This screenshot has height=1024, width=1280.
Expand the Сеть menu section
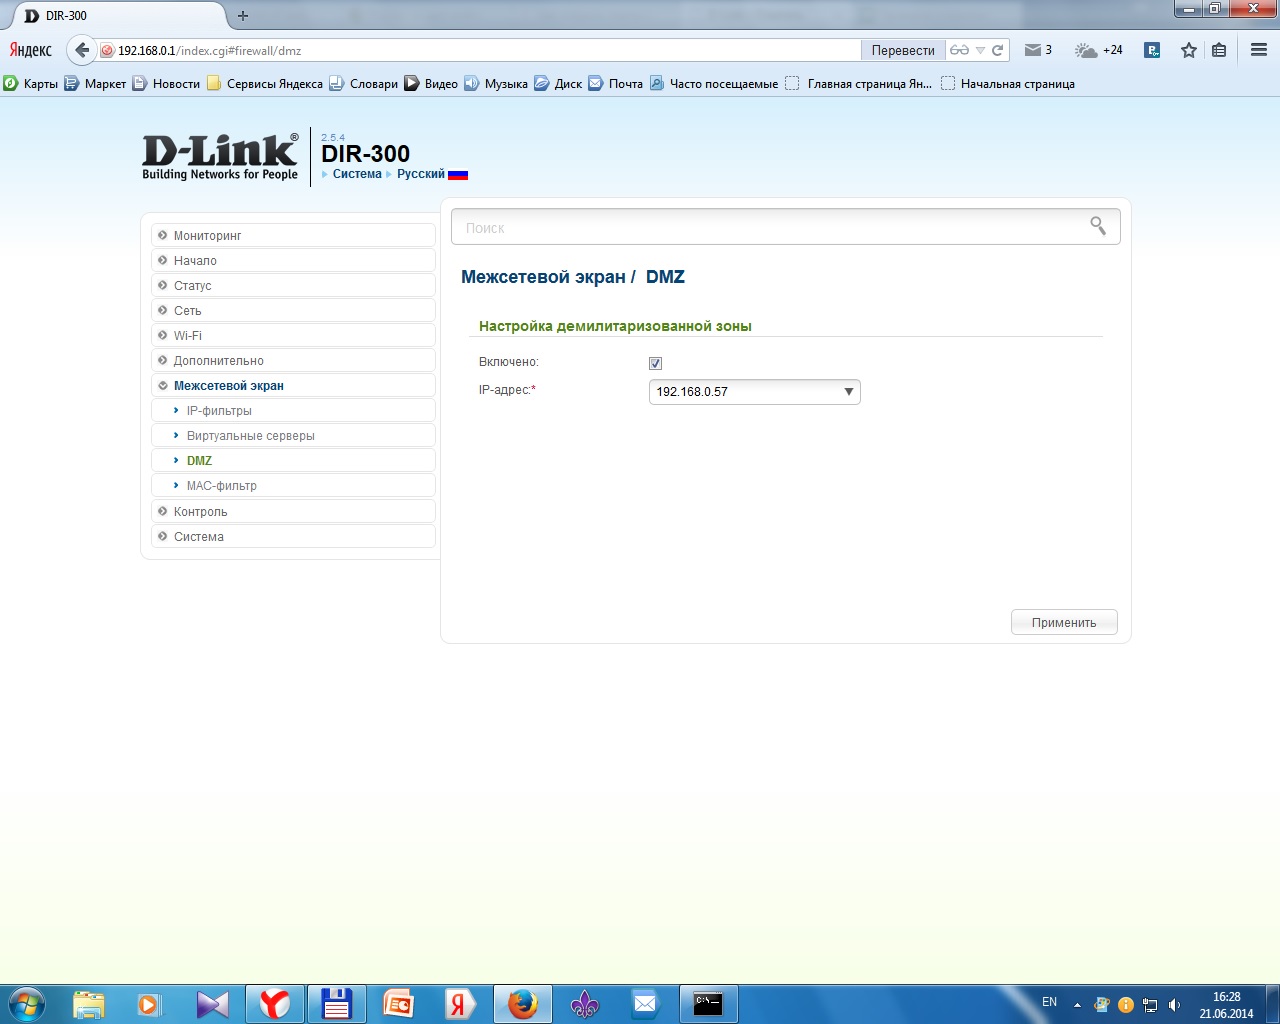point(293,310)
